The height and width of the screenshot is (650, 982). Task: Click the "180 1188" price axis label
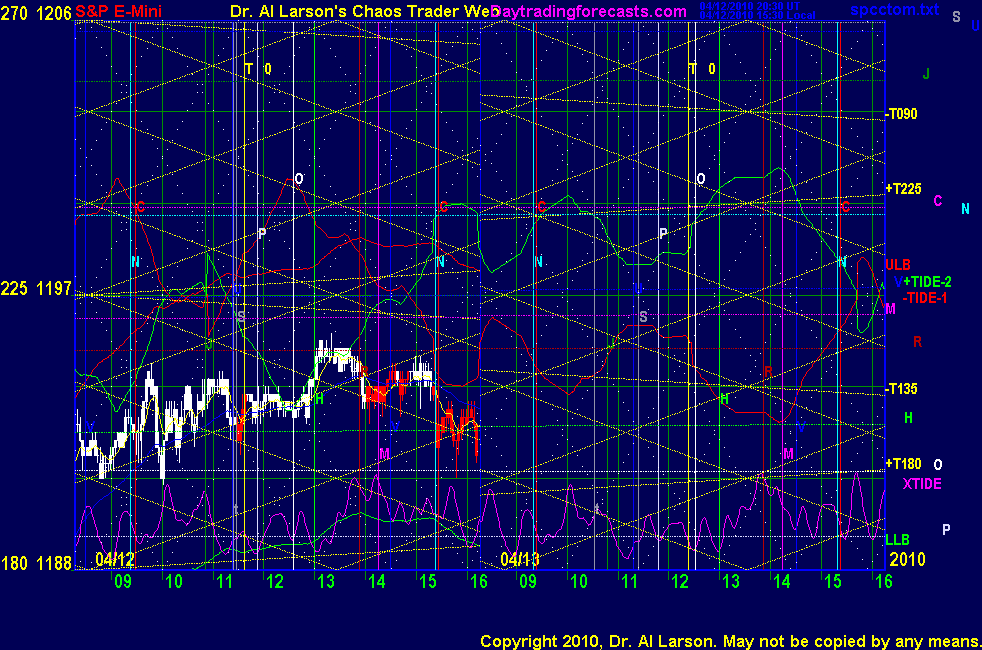click(36, 564)
